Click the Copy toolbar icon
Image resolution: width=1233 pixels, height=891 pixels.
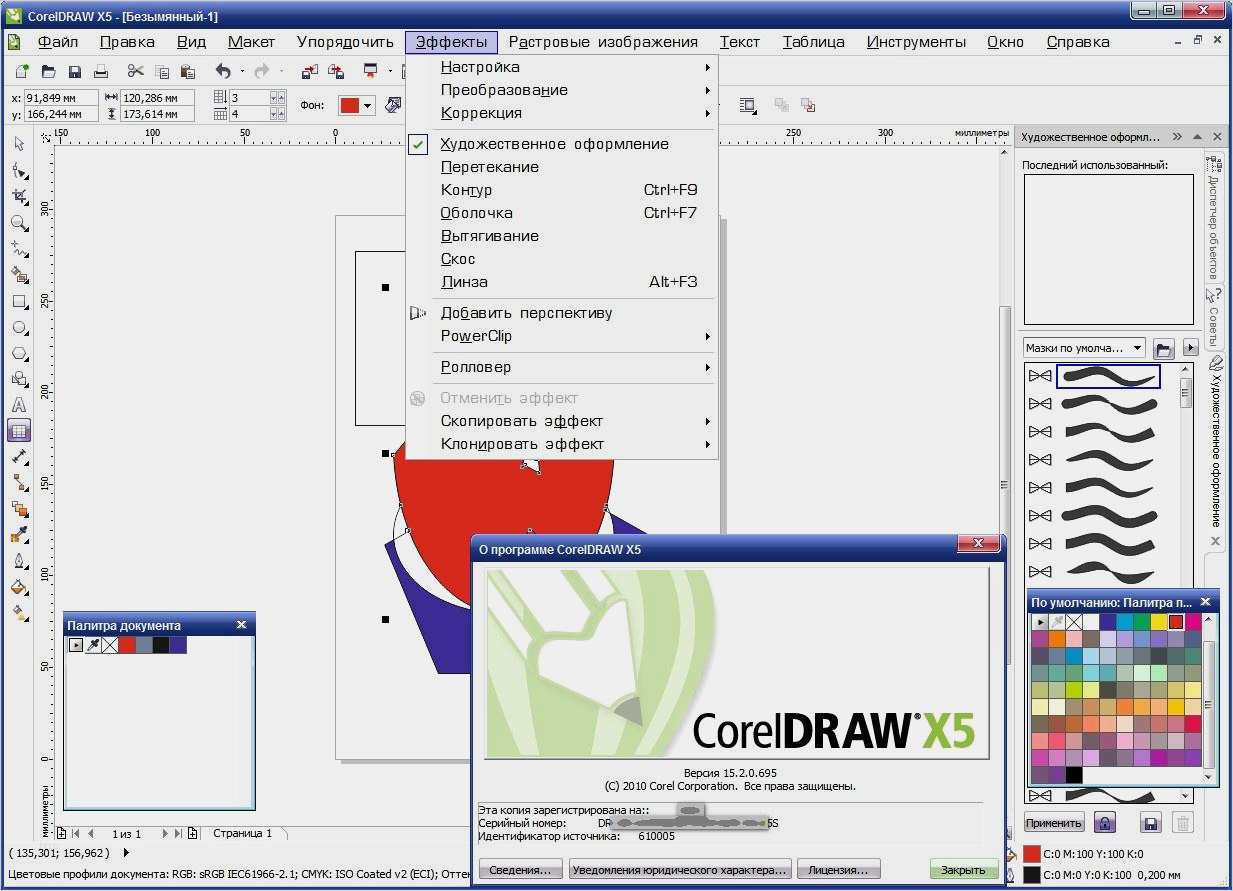pos(162,71)
